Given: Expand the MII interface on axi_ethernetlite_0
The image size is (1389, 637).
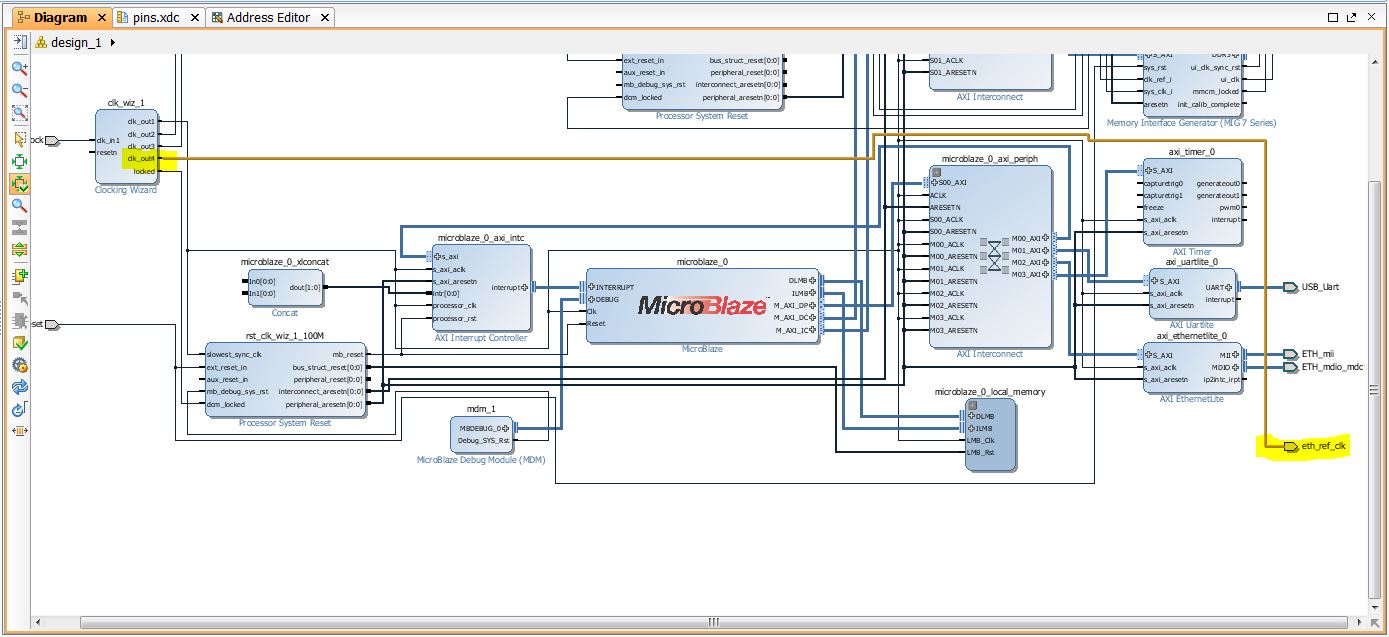Looking at the screenshot, I should pyautogui.click(x=1236, y=354).
